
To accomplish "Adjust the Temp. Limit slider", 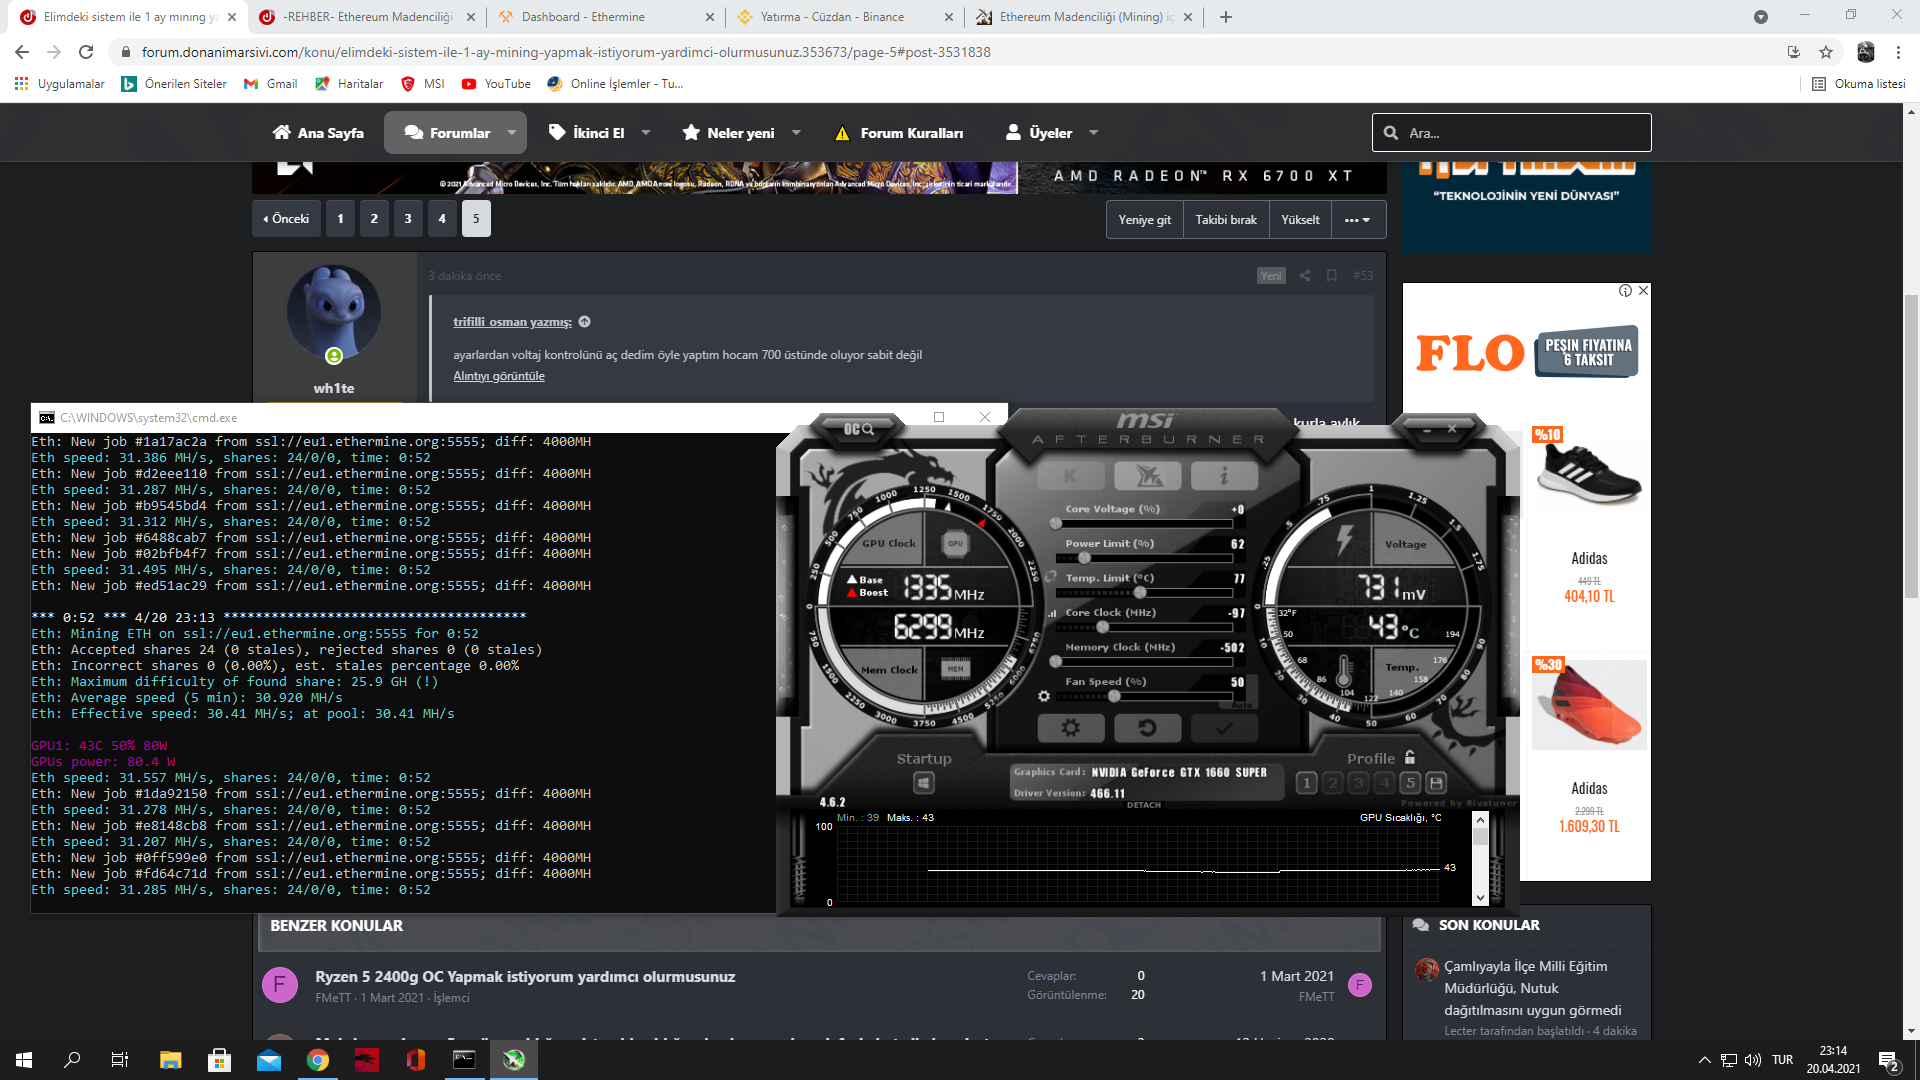I will (1143, 592).
